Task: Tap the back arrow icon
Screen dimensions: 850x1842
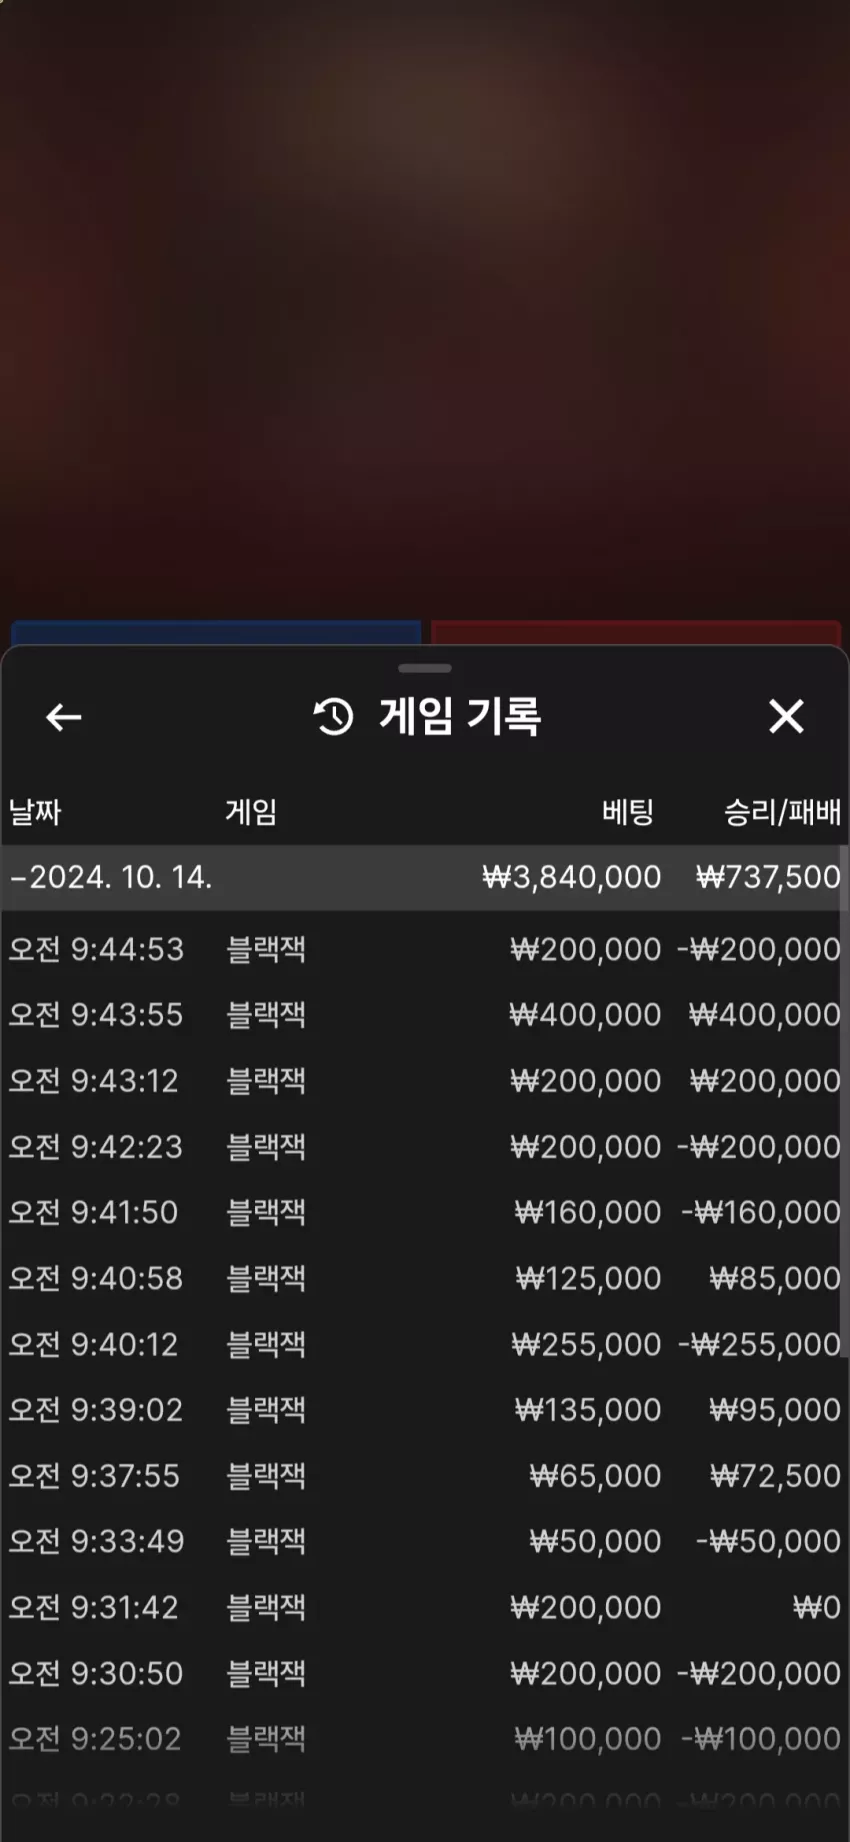Action: pyautogui.click(x=64, y=717)
